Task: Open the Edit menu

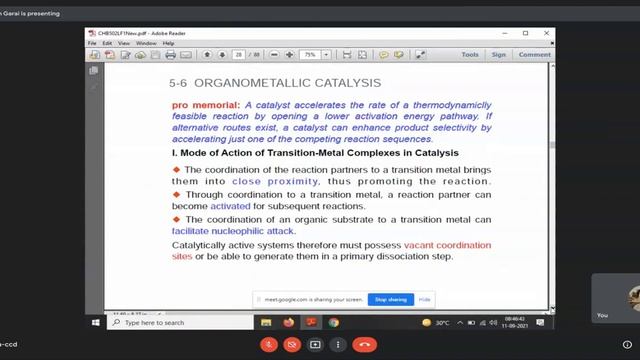Action: pyautogui.click(x=107, y=43)
